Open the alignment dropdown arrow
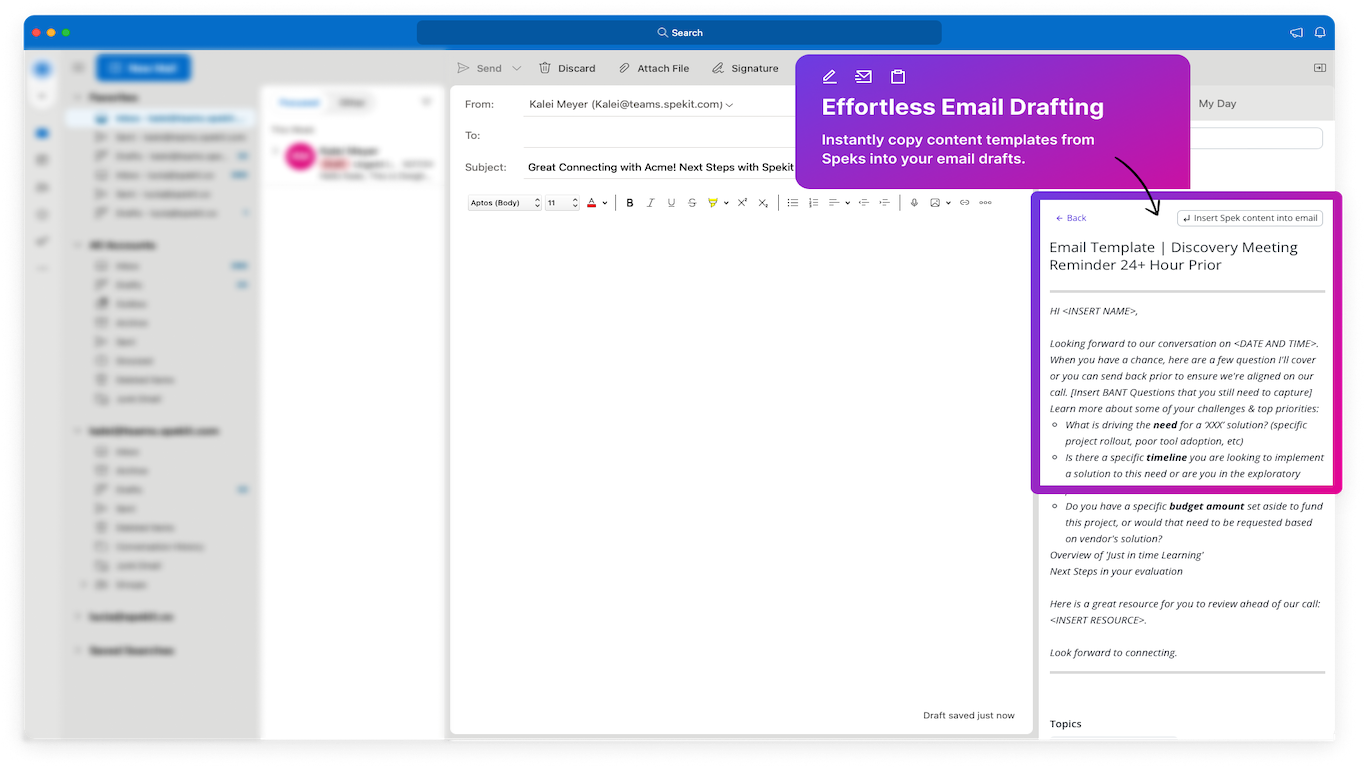 pyautogui.click(x=847, y=203)
